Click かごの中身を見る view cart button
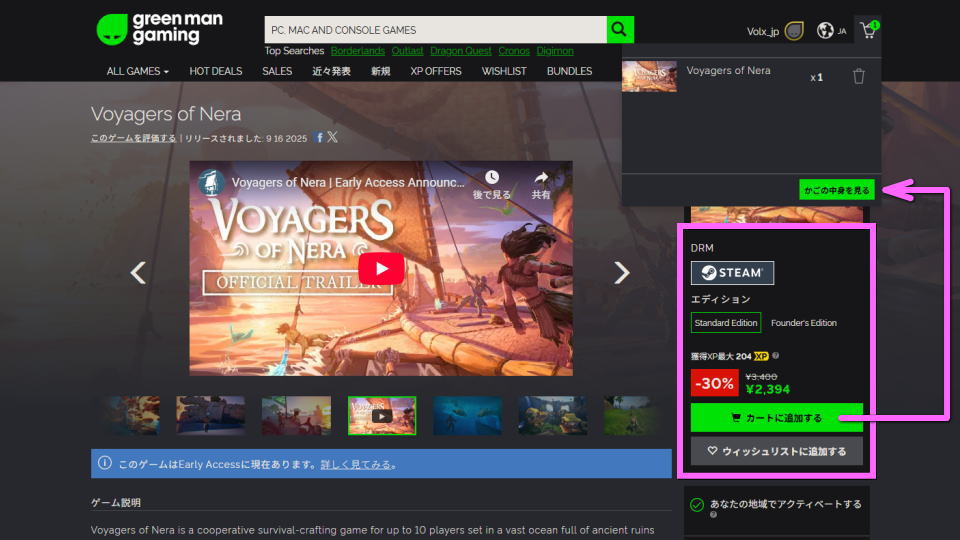Screen dimensions: 960x540 836,190
